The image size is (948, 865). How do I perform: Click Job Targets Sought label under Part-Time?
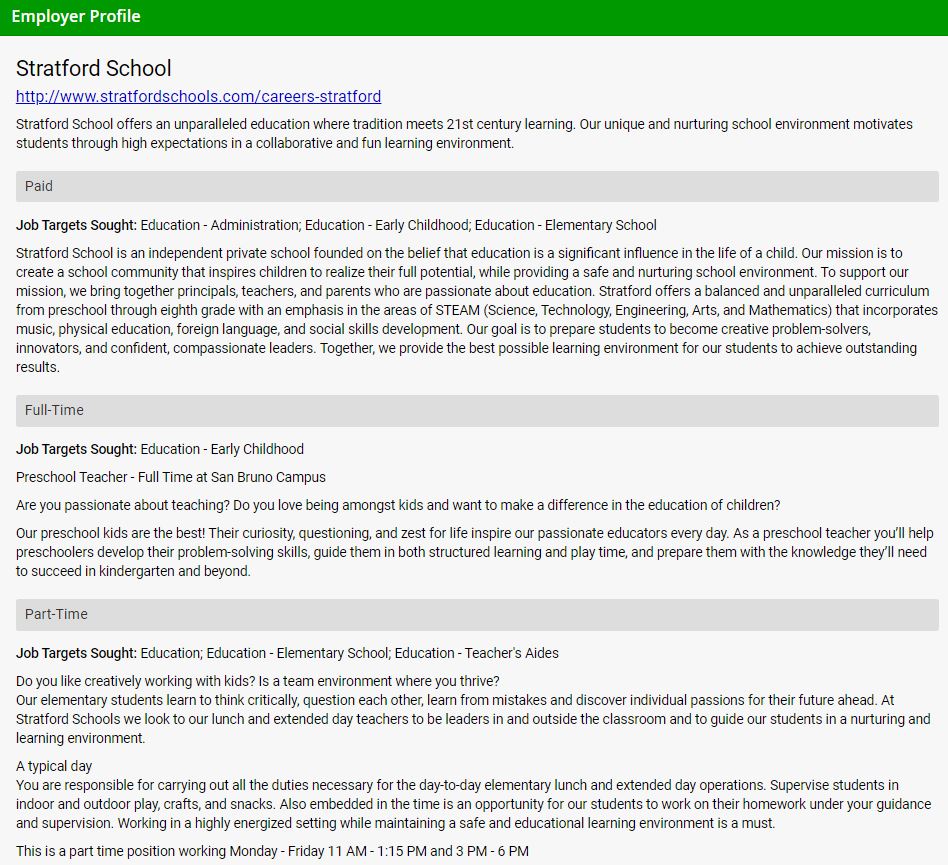[x=76, y=653]
